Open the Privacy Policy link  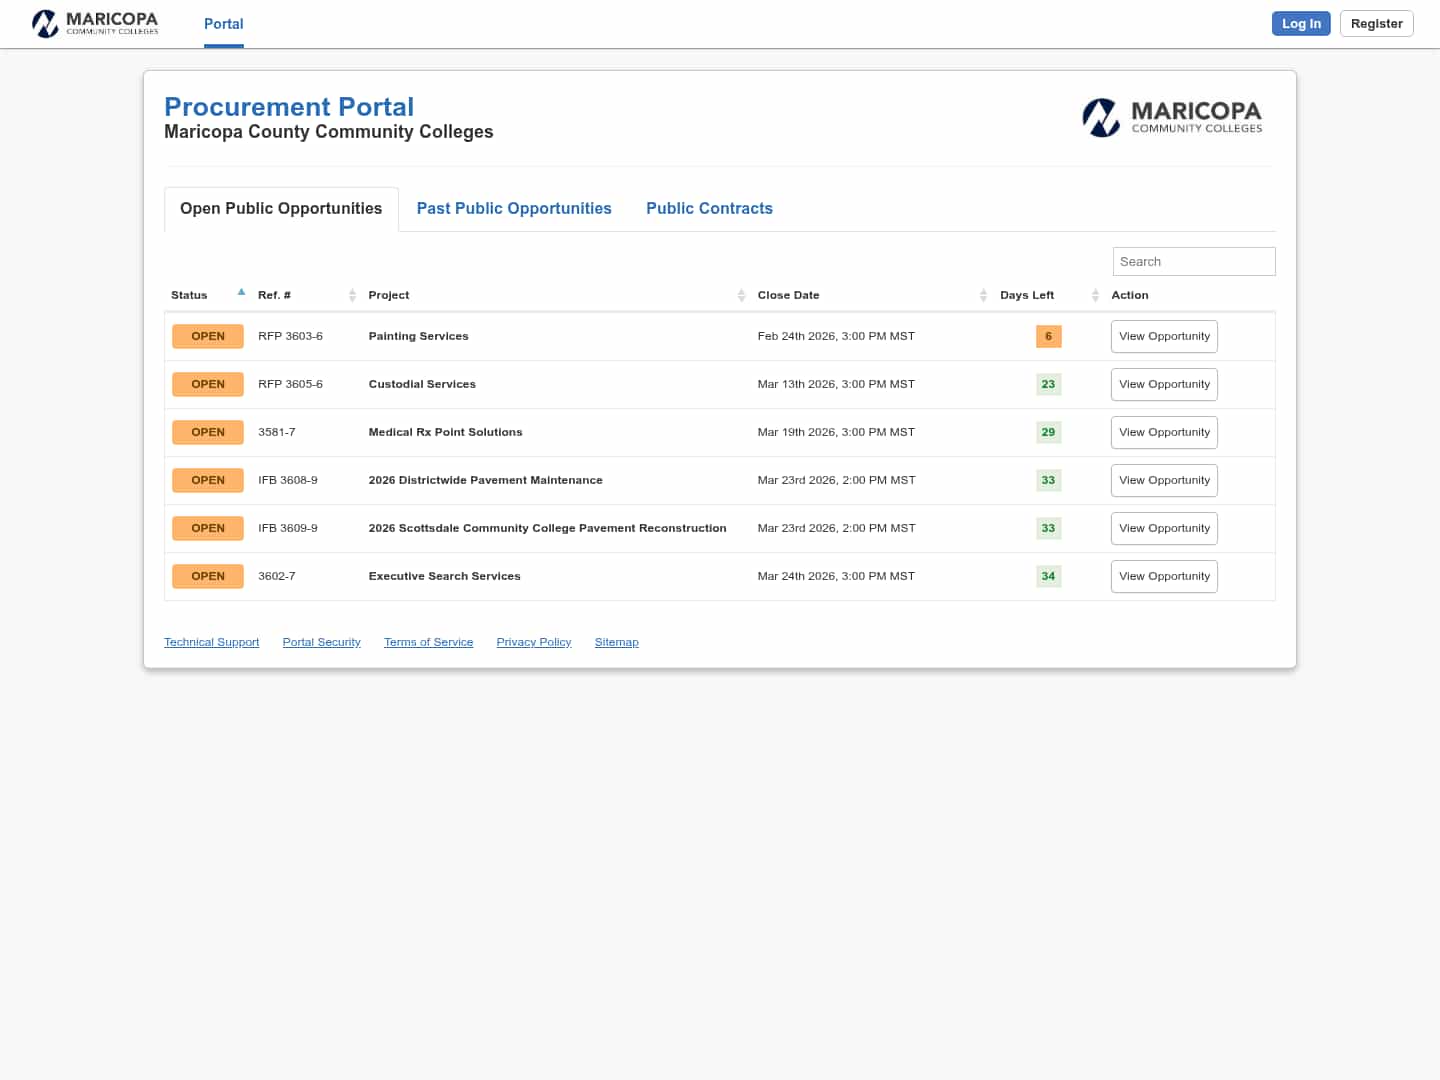click(534, 642)
